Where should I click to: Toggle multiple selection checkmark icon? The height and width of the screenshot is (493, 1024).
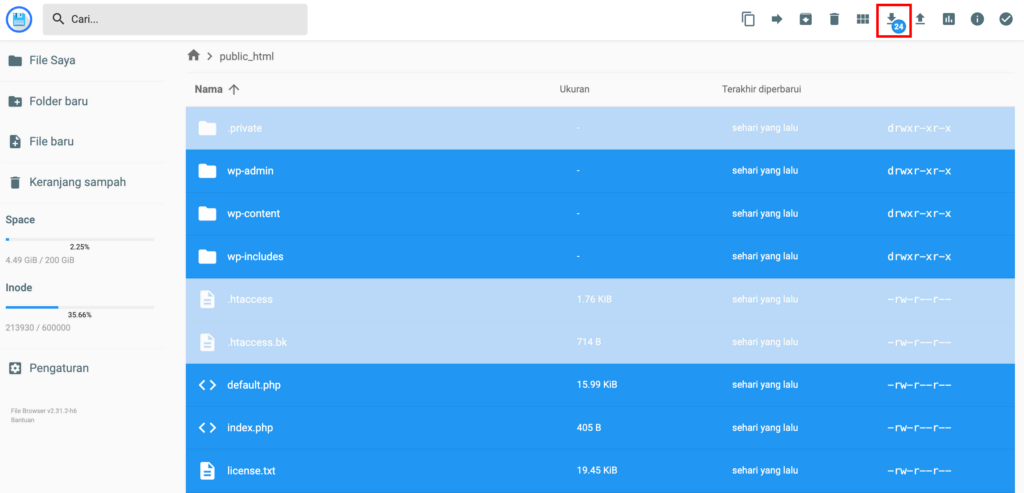(1006, 19)
